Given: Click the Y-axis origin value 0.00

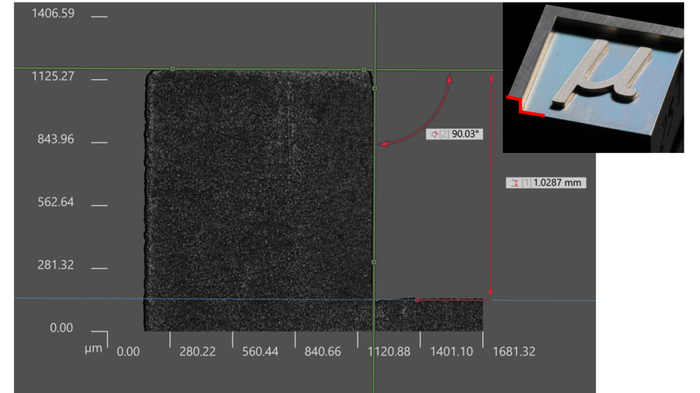Looking at the screenshot, I should point(62,328).
